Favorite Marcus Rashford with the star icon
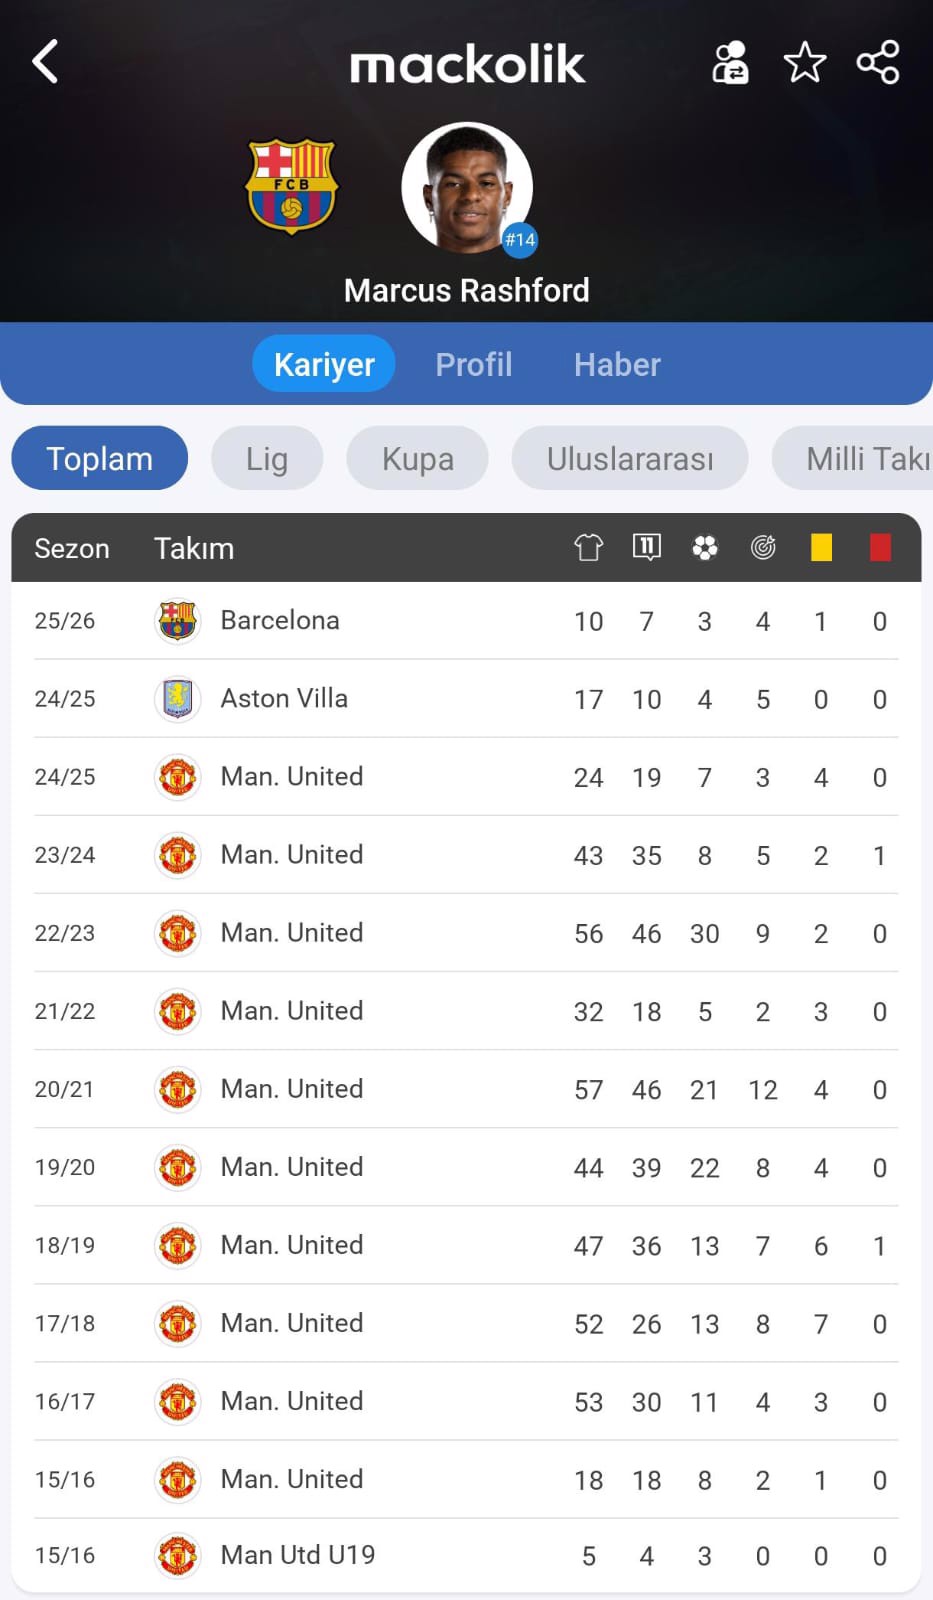 tap(805, 63)
